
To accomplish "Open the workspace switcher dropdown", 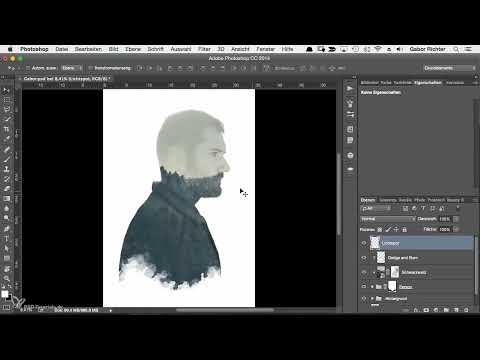I will [450, 68].
